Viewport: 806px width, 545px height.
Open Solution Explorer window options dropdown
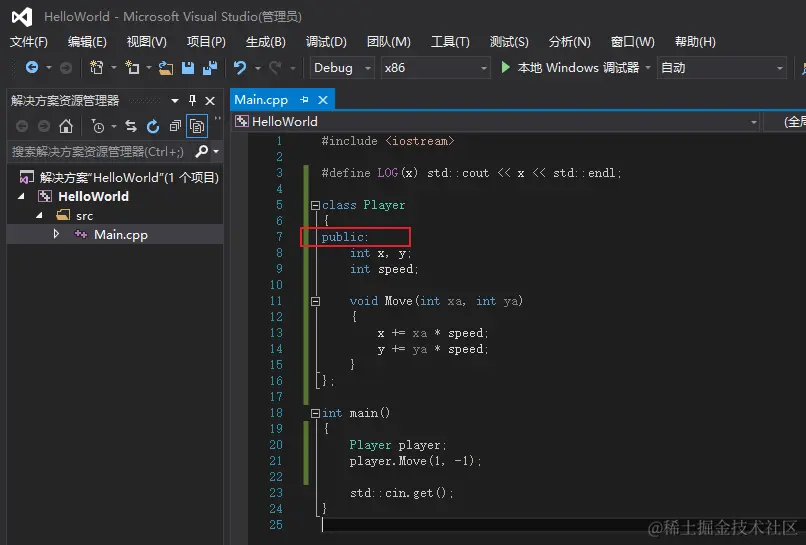175,101
